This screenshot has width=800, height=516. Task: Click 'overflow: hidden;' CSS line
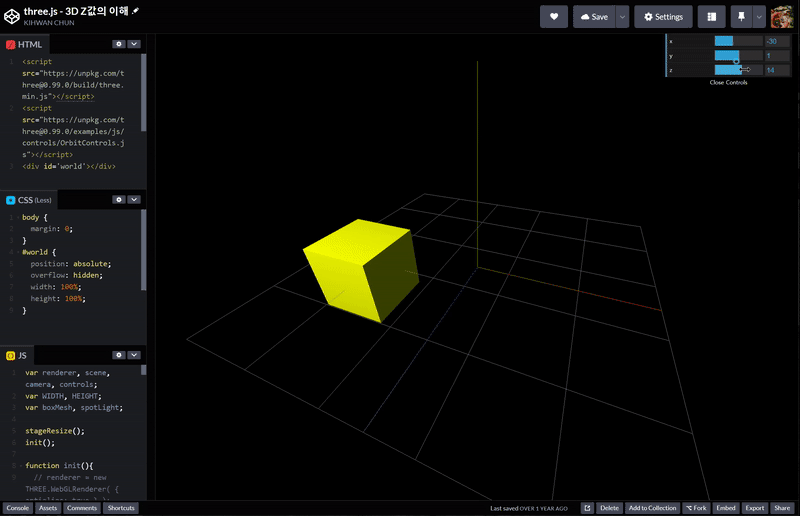[x=66, y=275]
